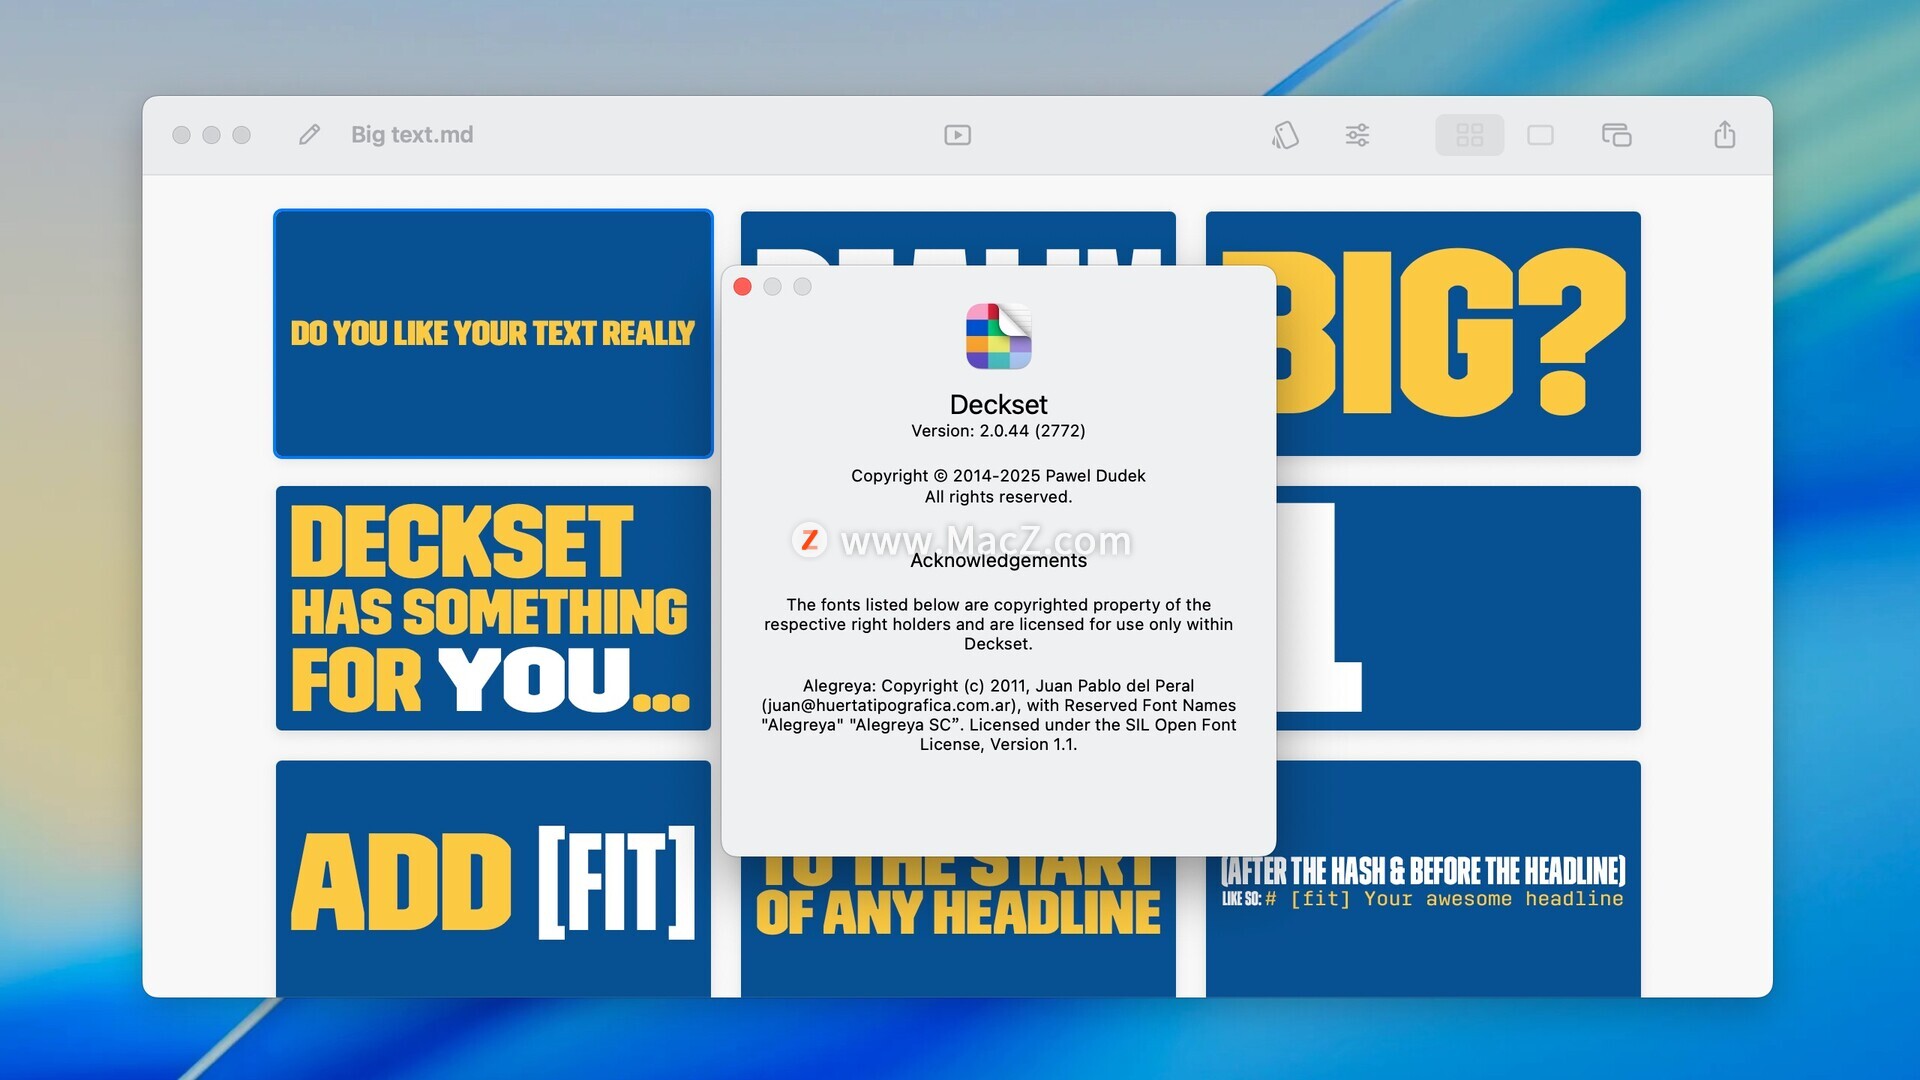
Task: Close the main Deckset window
Action: [181, 135]
